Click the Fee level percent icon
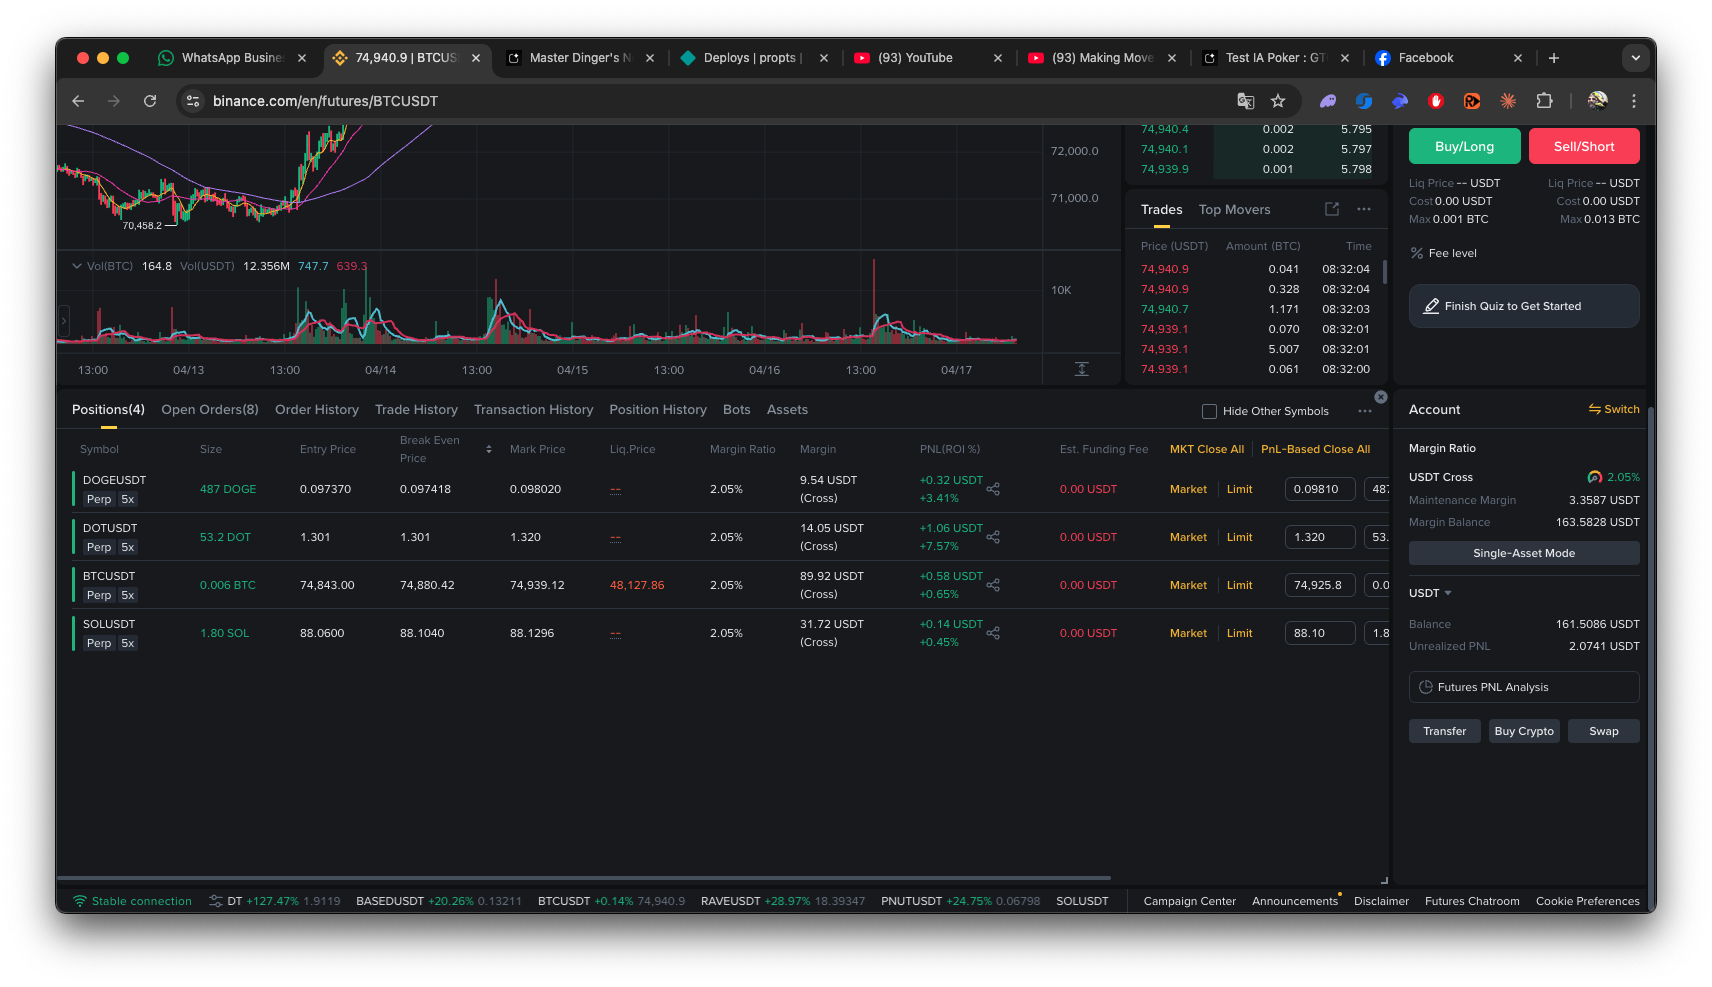The image size is (1712, 987). tap(1416, 253)
